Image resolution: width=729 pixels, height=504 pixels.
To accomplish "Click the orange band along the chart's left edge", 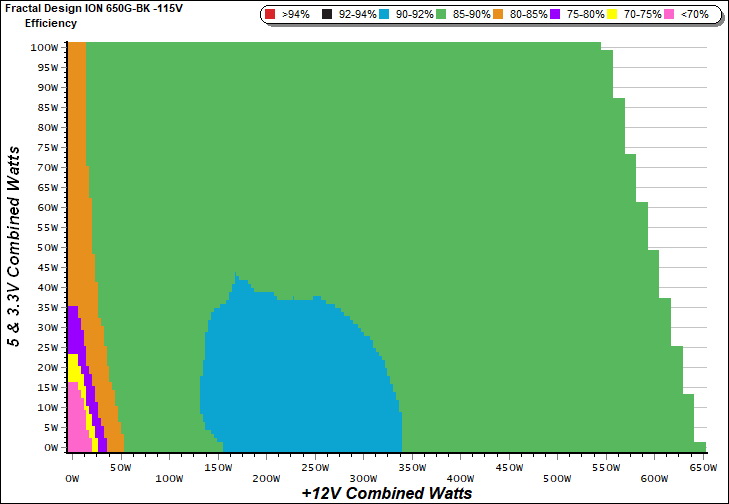I will pos(76,150).
